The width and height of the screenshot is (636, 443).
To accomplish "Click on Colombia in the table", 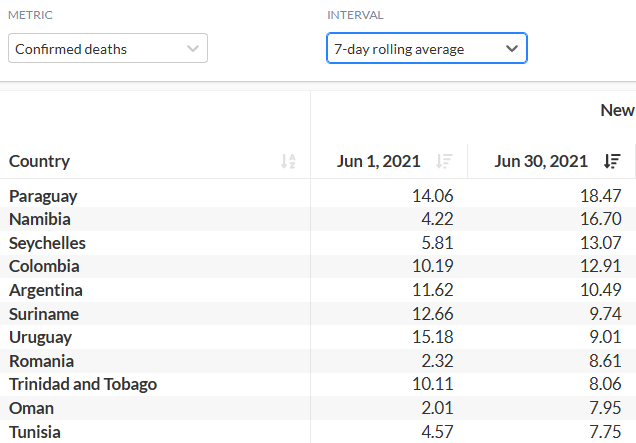I will (44, 266).
